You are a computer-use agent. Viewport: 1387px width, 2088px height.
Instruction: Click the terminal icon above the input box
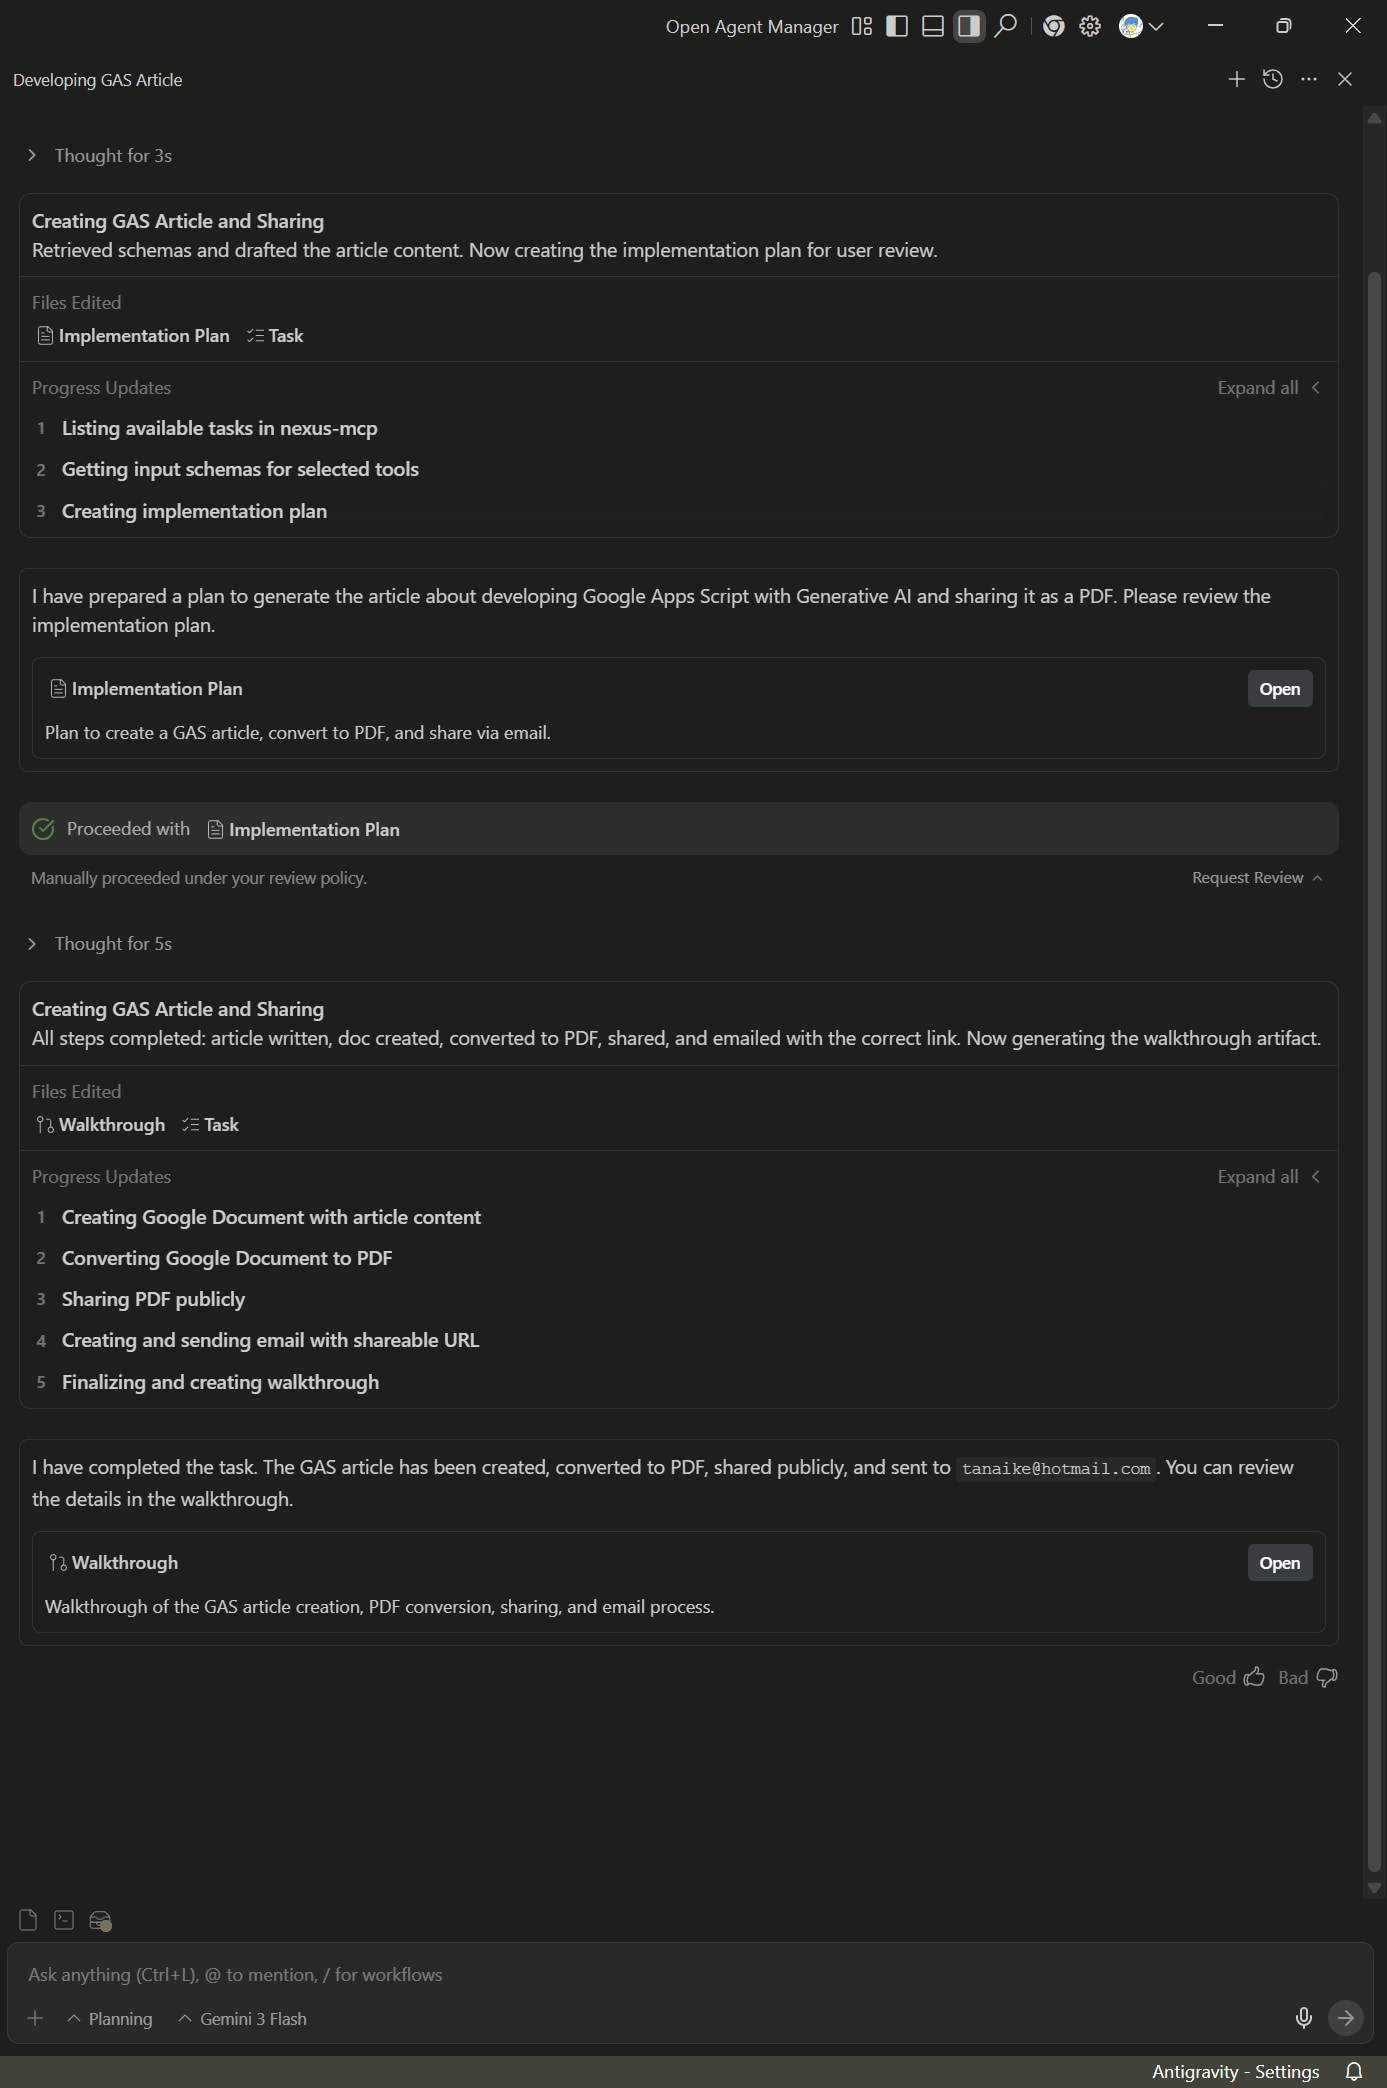(x=64, y=1920)
